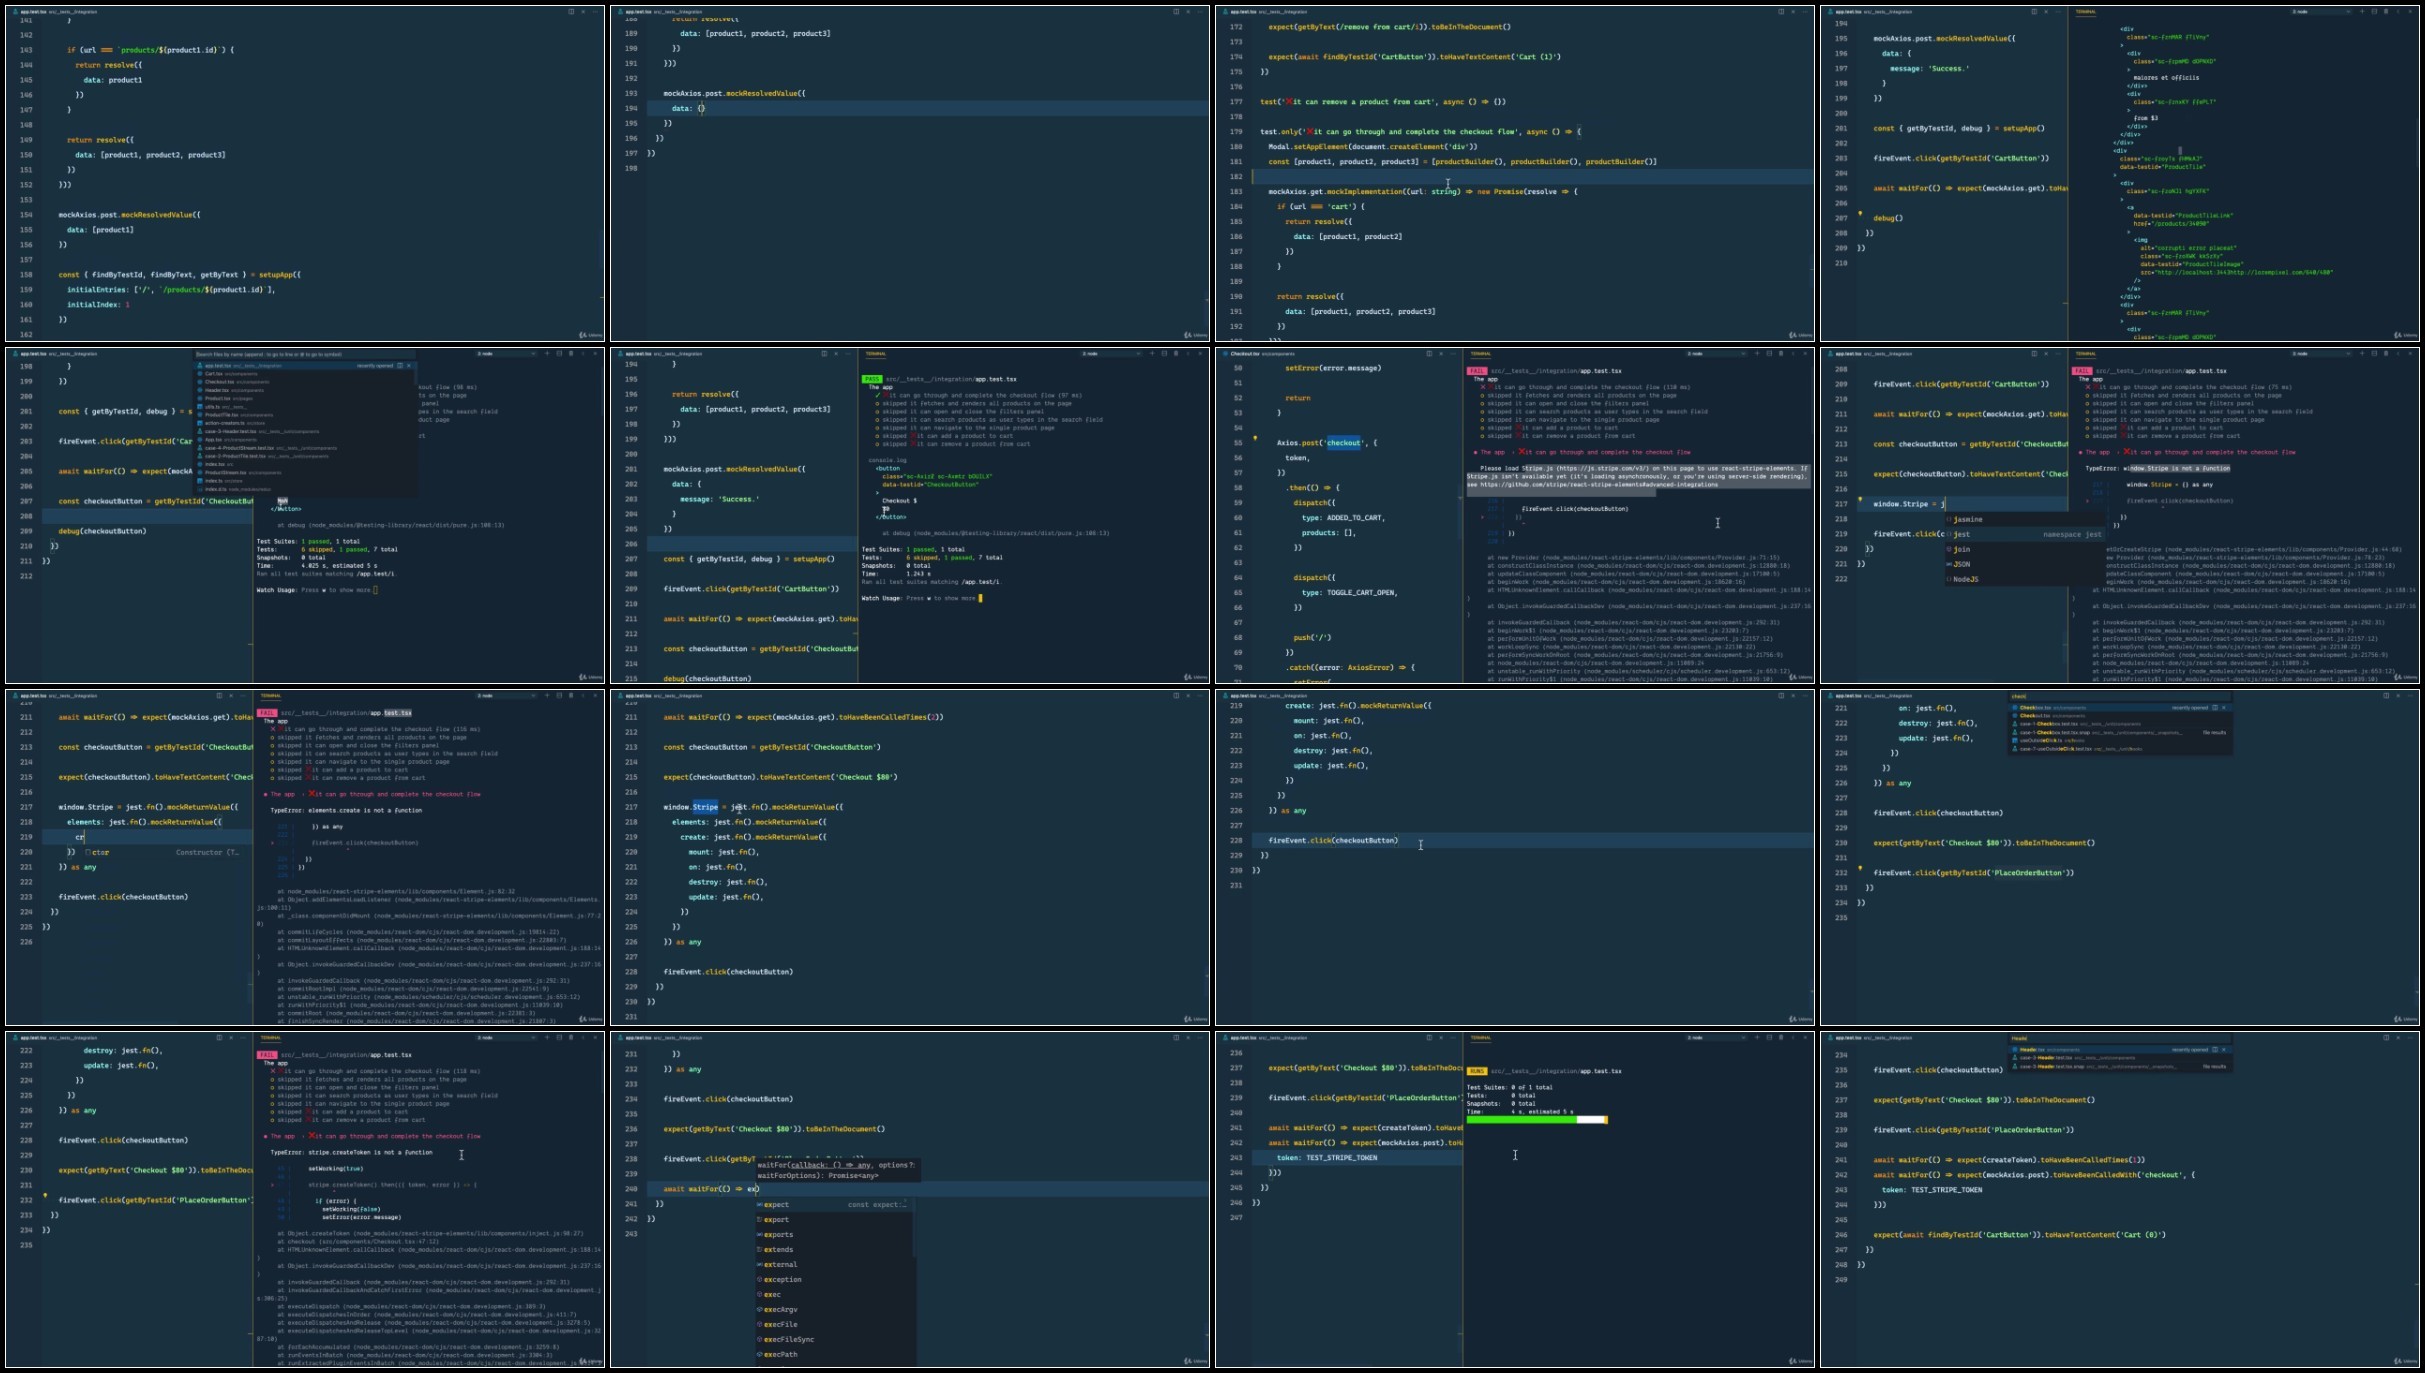
Task: Click the lightbulb beside line 232 PlaceOrderButton click
Action: [1860, 868]
